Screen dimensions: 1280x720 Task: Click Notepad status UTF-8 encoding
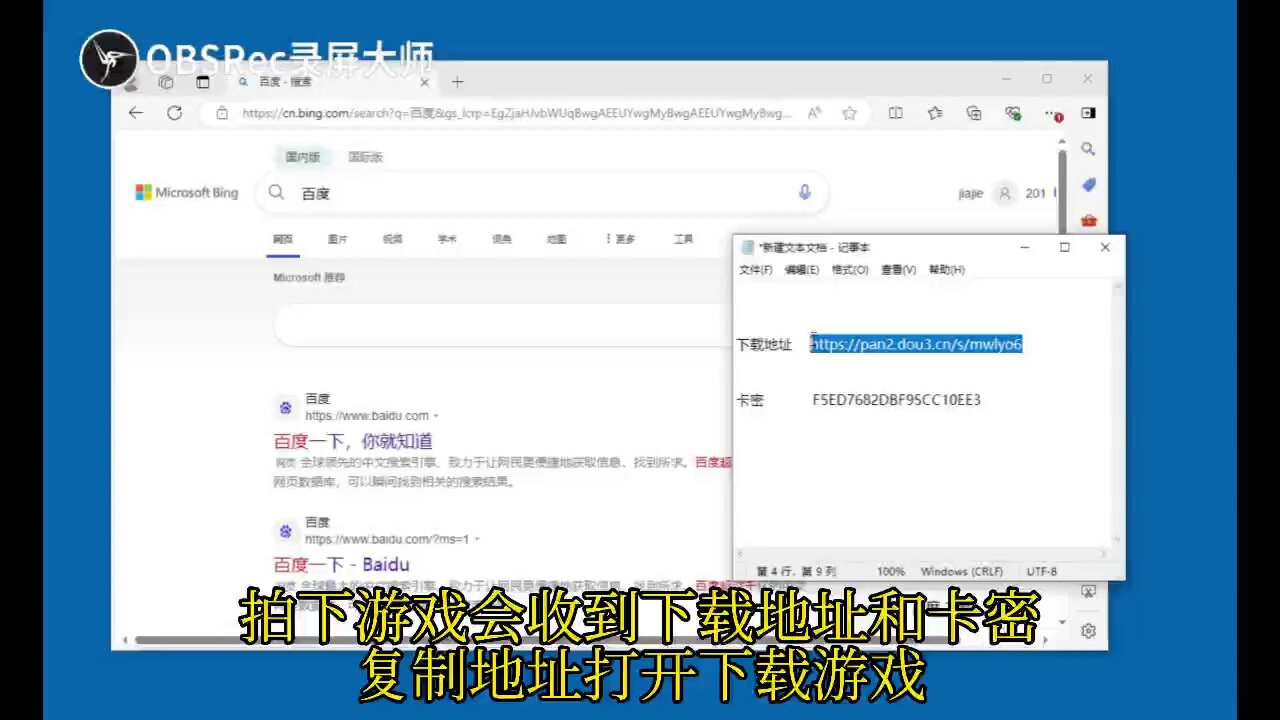pos(1042,571)
